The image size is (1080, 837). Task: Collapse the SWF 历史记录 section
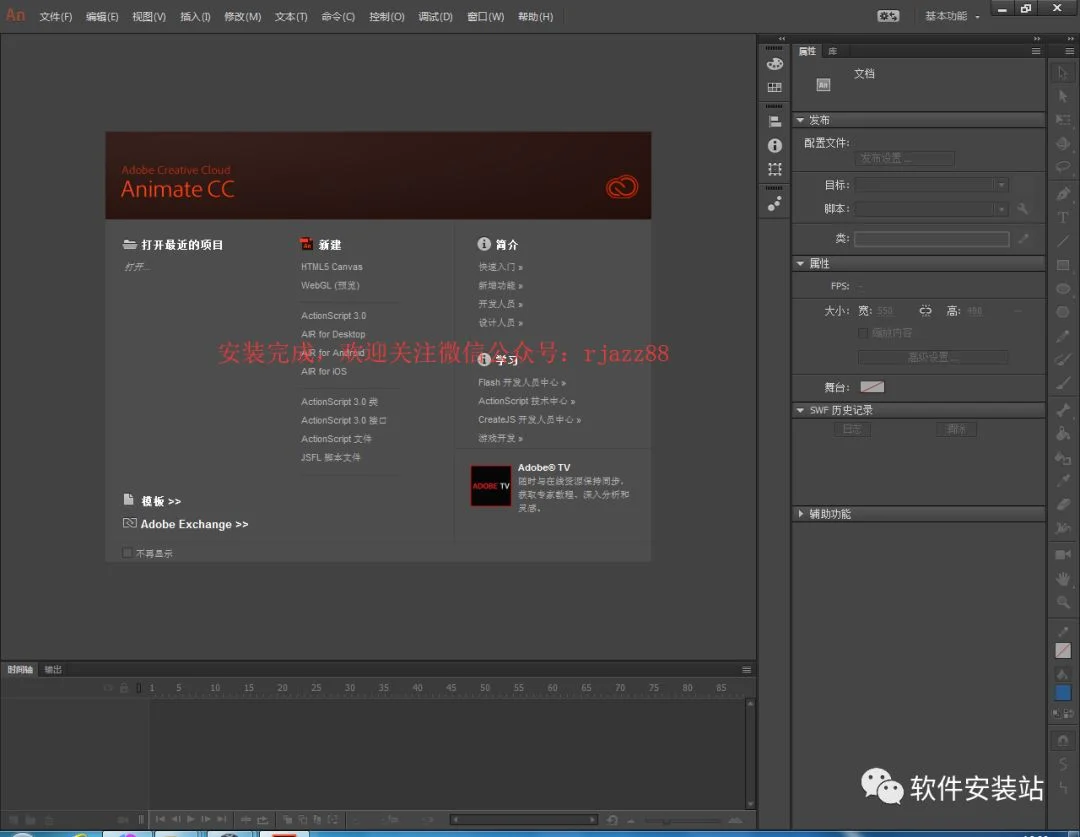(x=800, y=410)
